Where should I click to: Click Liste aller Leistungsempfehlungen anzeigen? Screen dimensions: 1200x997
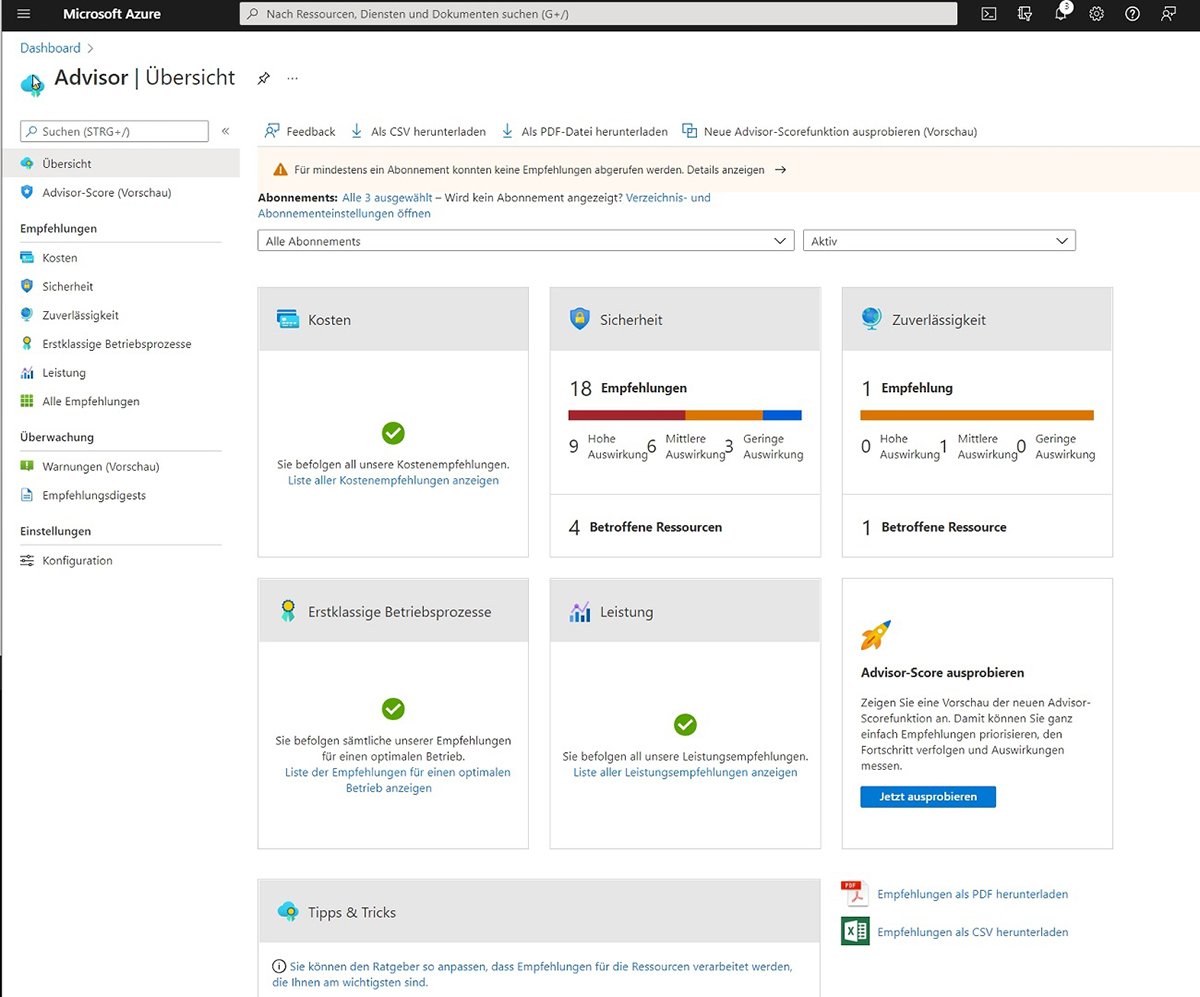685,772
